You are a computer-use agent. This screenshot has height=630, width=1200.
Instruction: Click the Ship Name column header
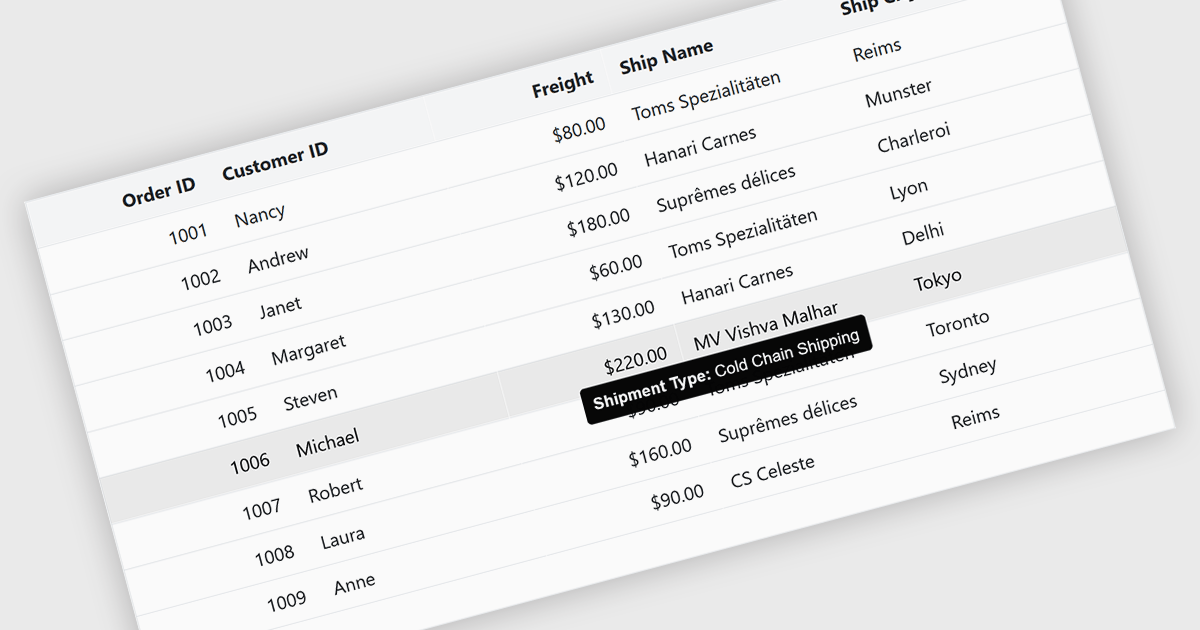point(666,57)
